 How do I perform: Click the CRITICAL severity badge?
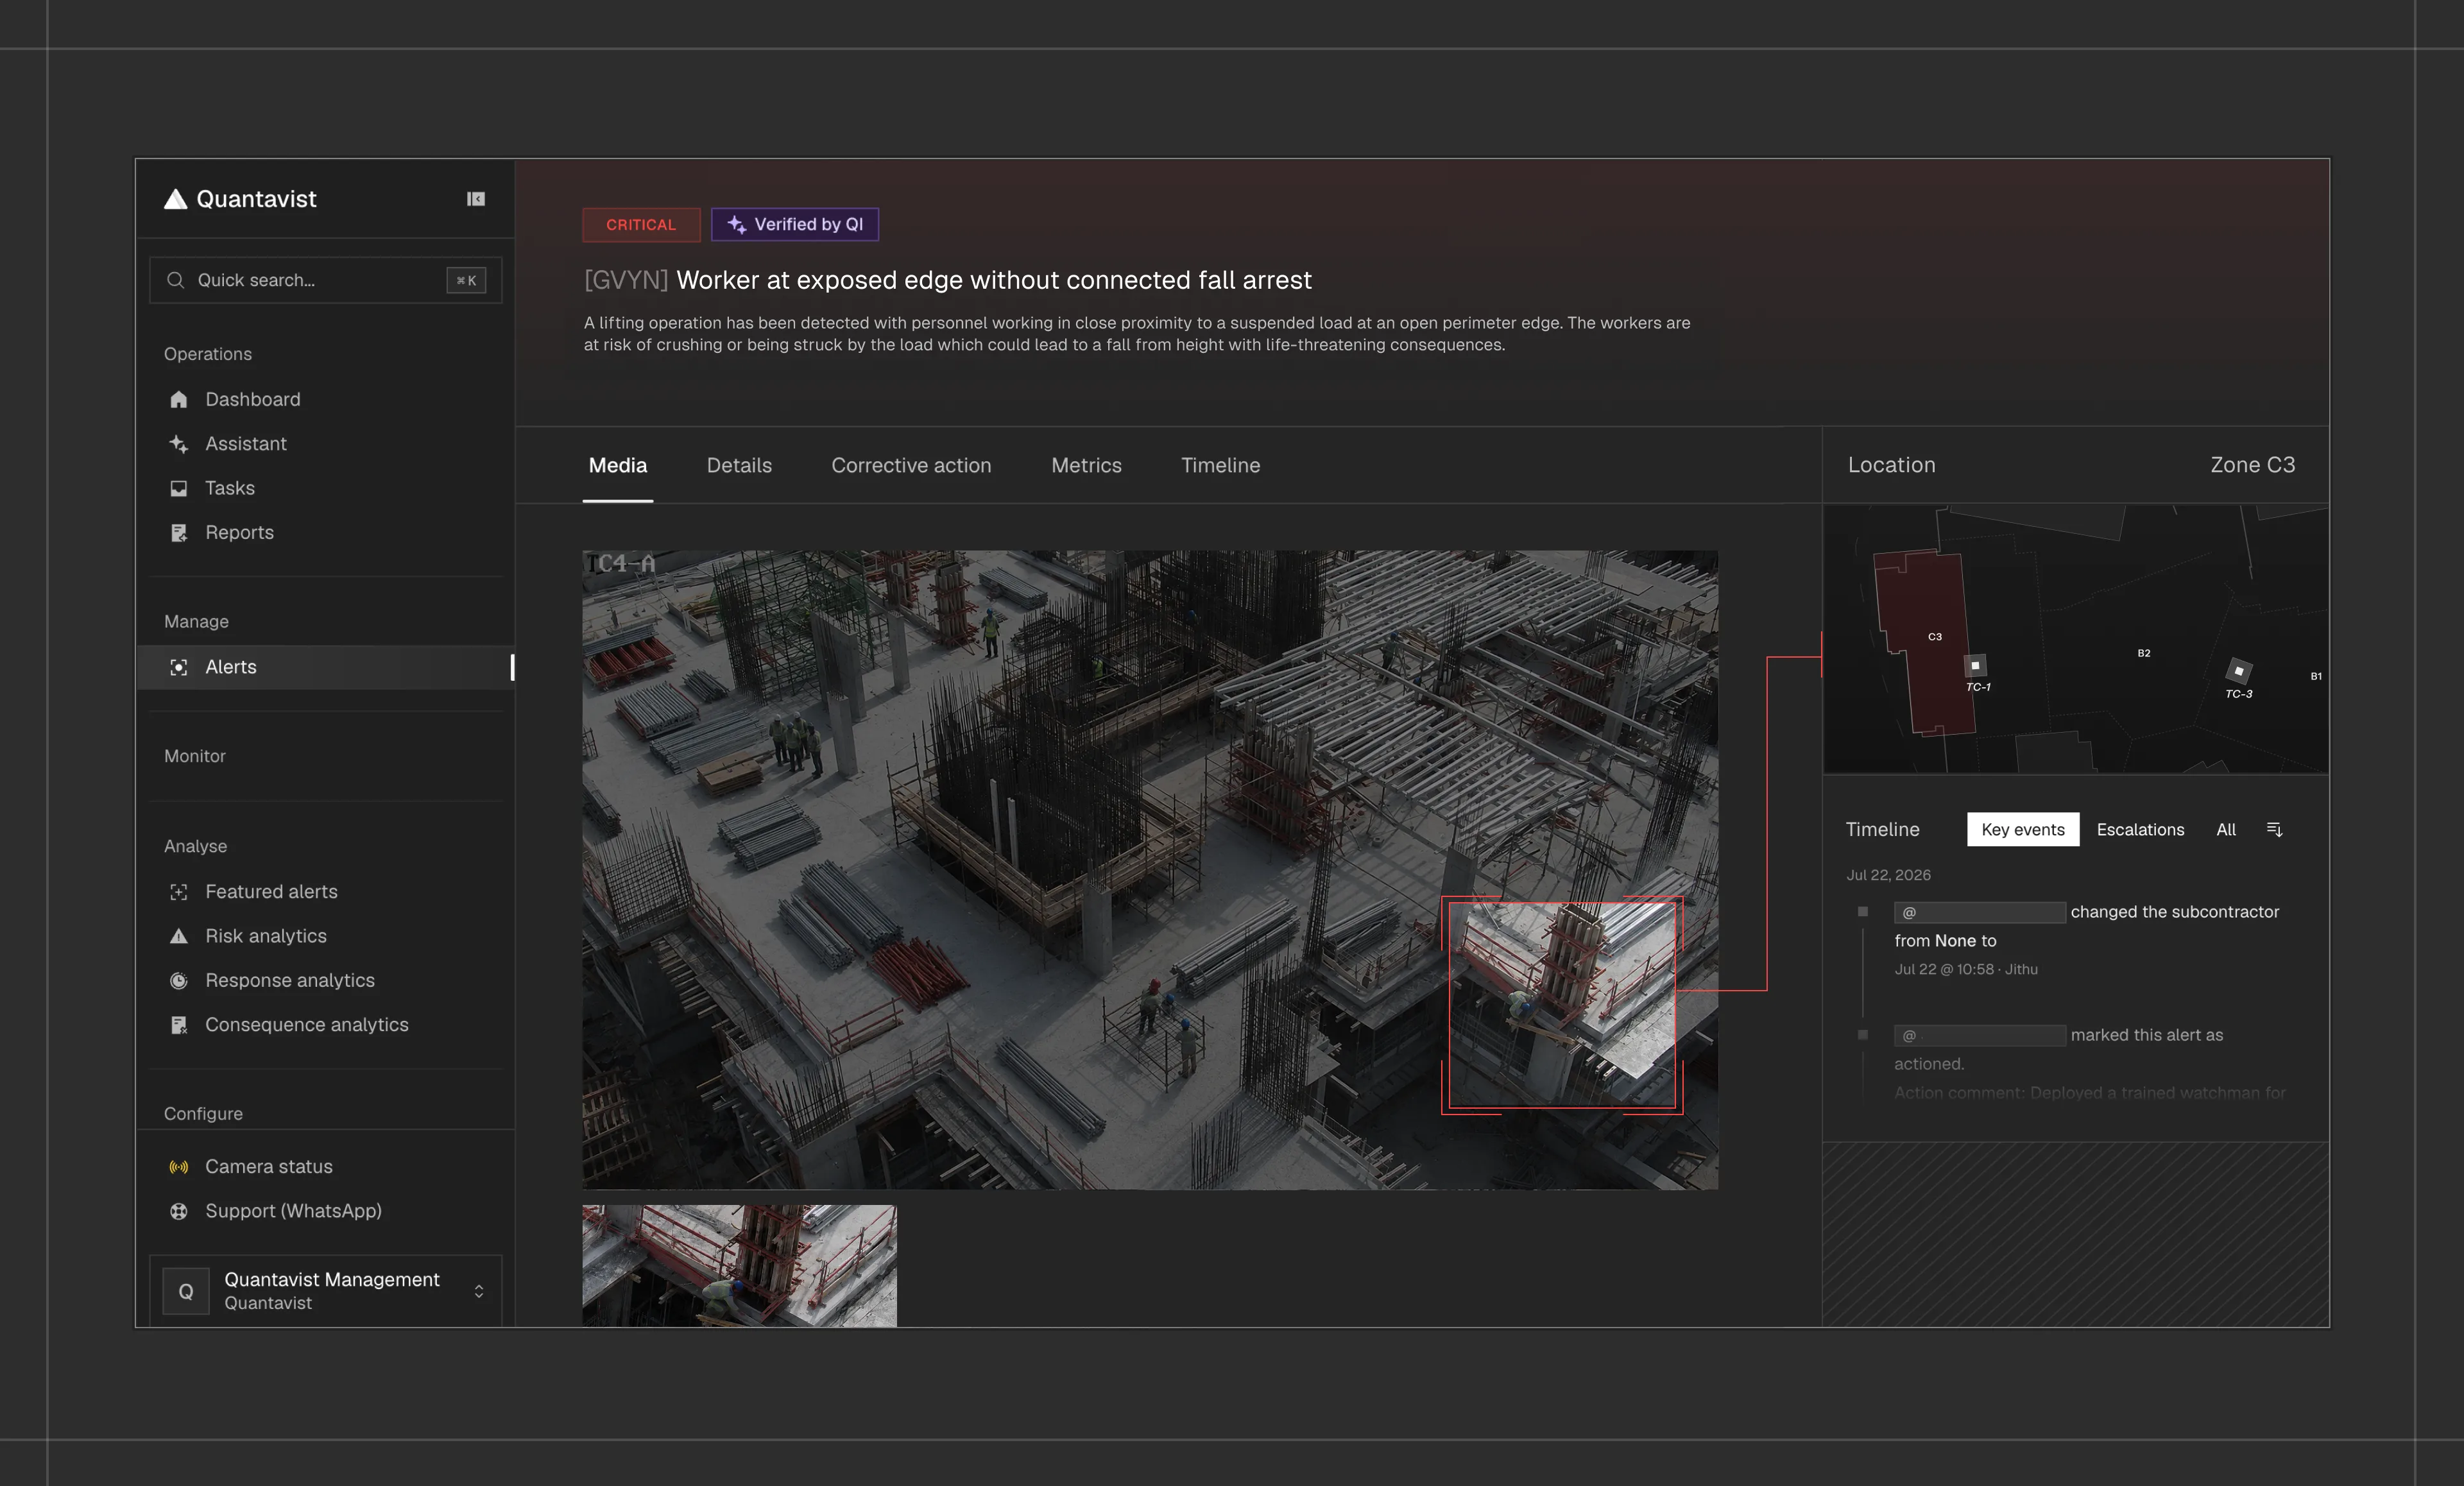tap(641, 224)
